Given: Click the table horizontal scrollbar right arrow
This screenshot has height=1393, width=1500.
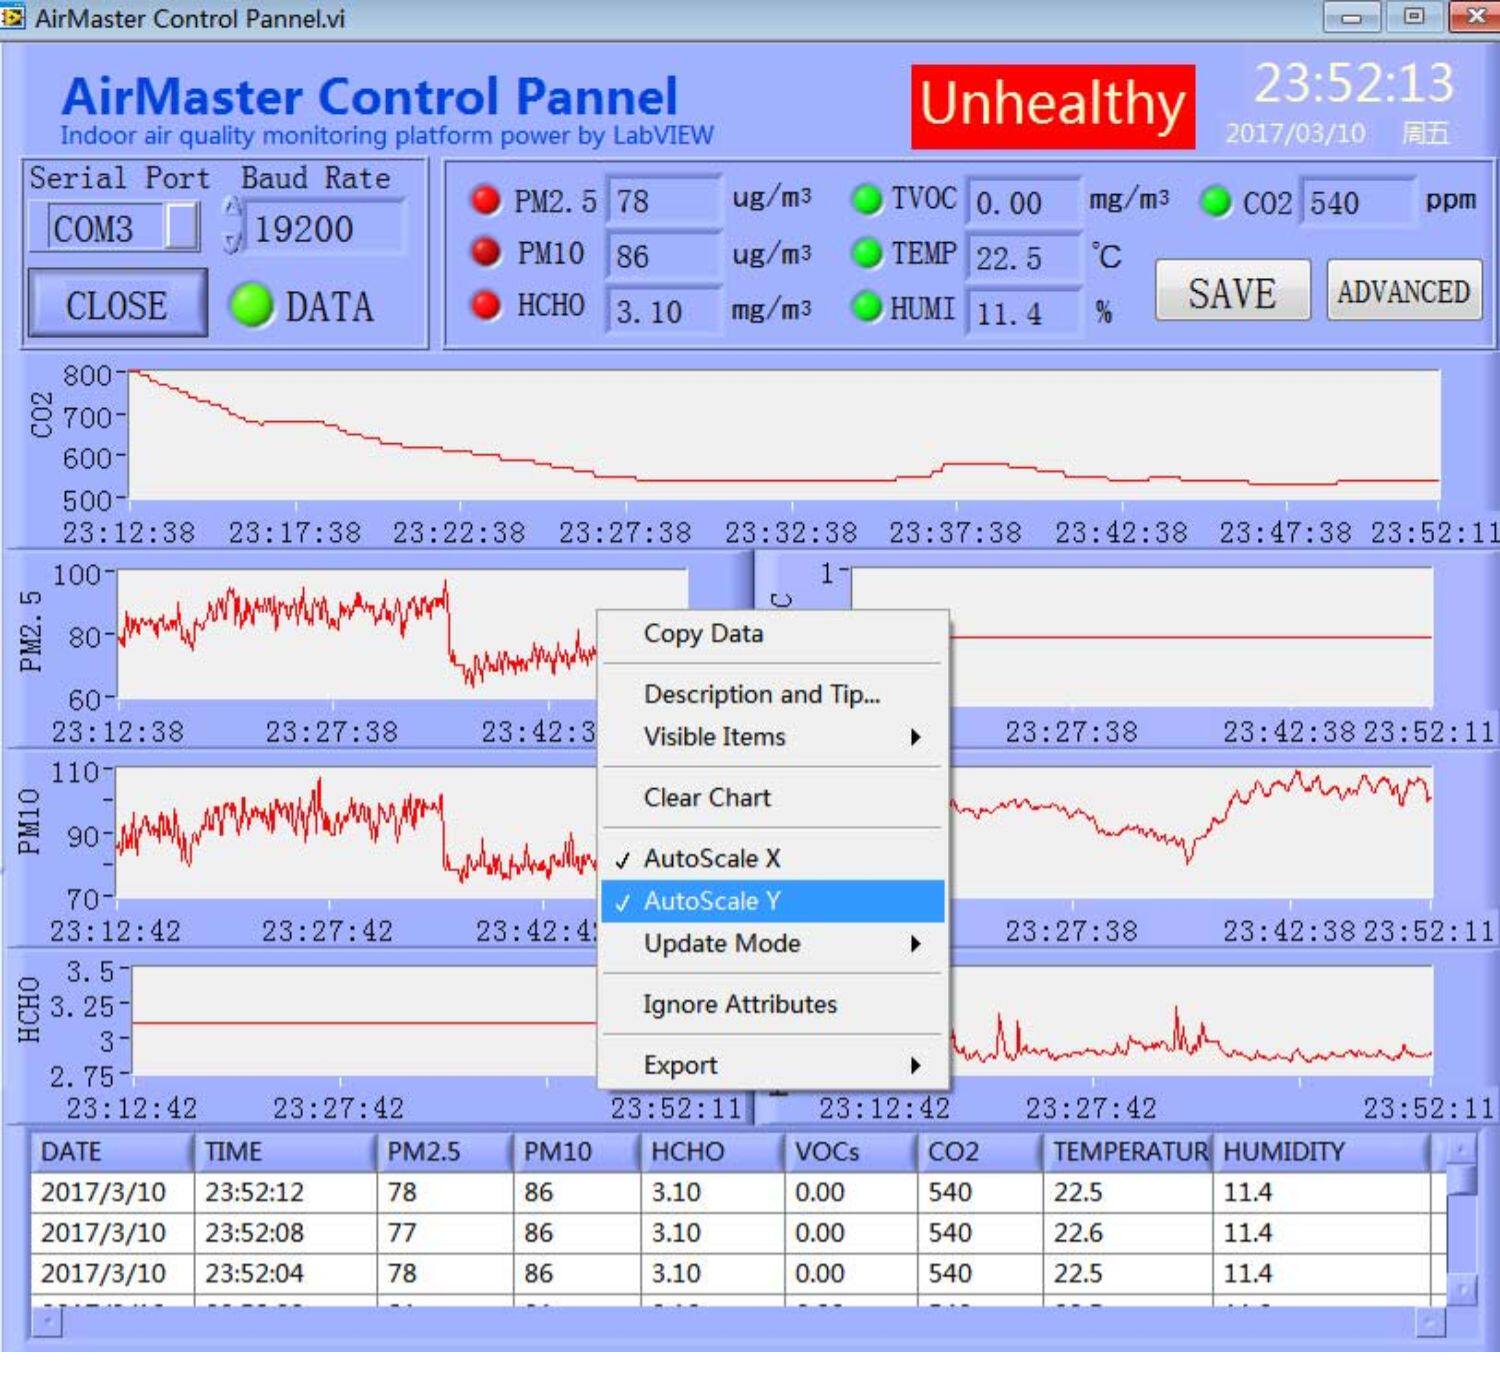Looking at the screenshot, I should coord(1431,1323).
